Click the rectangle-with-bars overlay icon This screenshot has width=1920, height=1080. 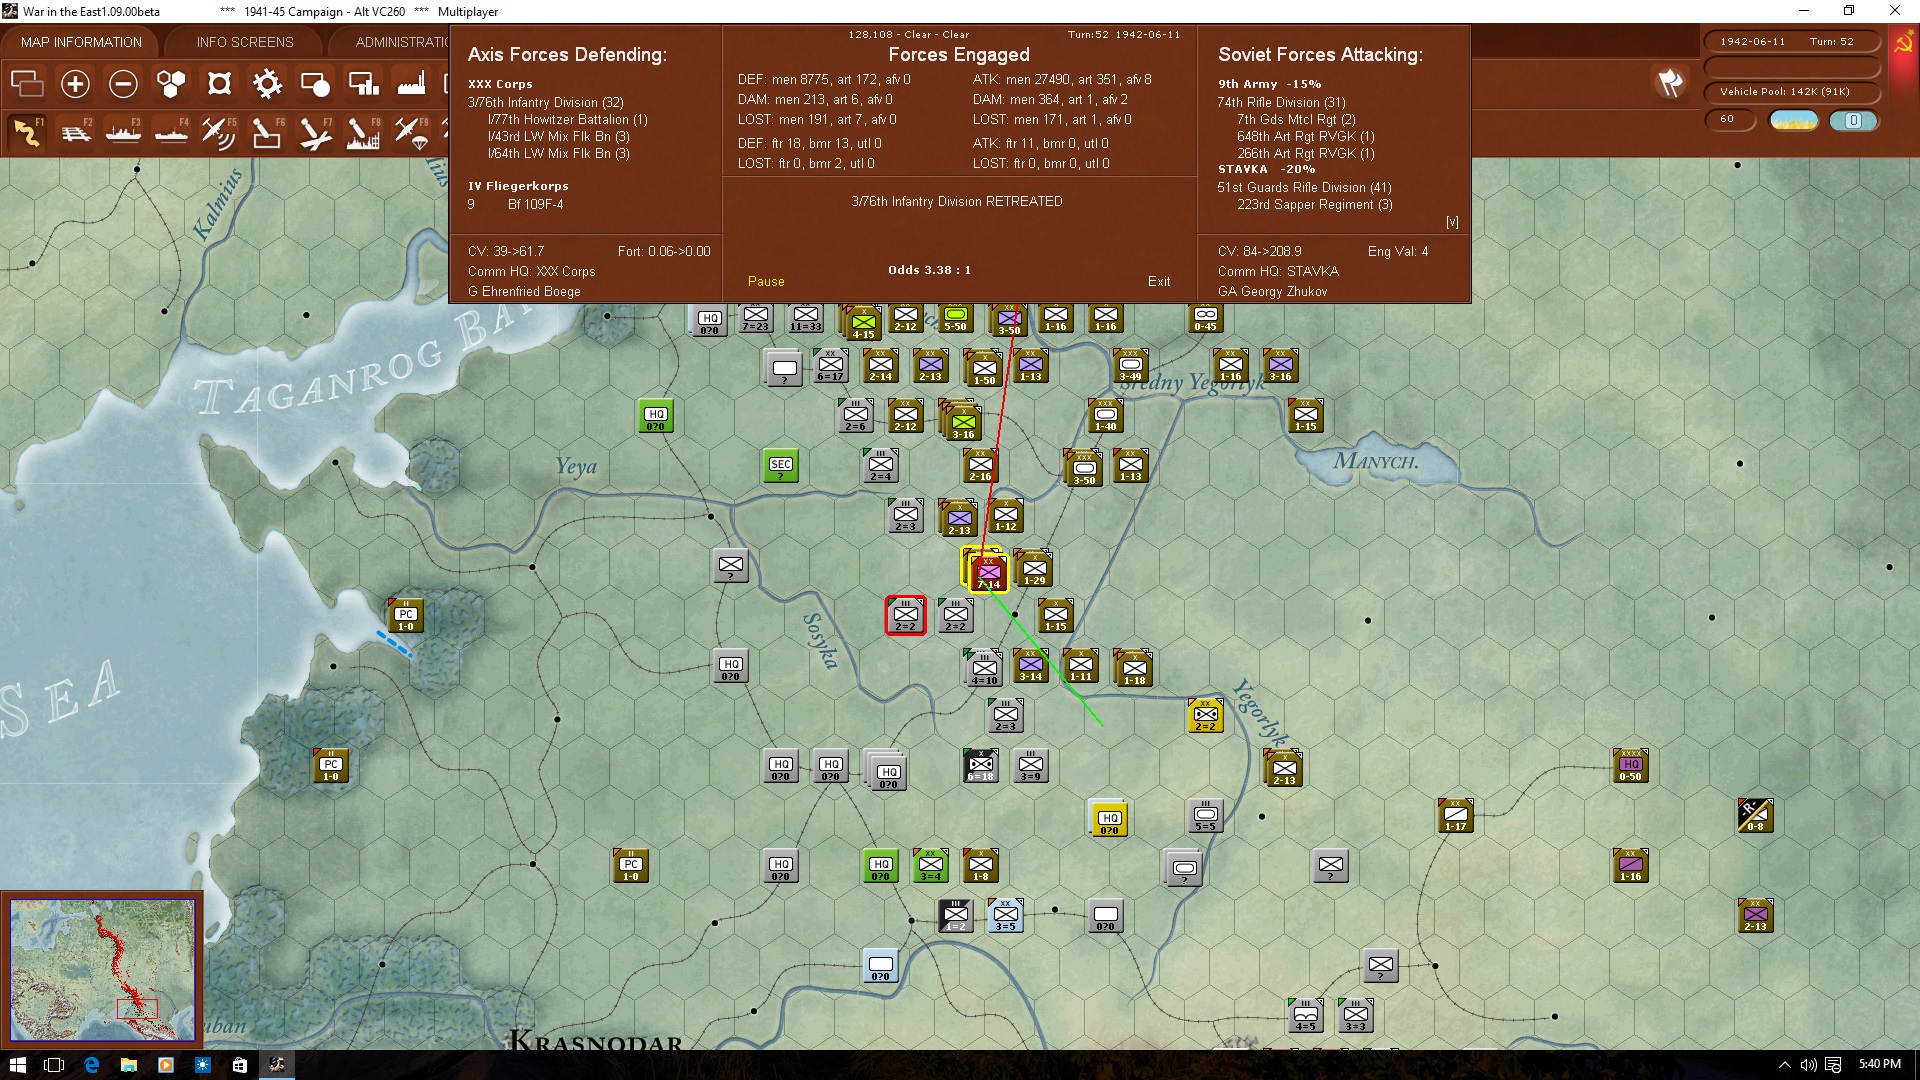[x=363, y=84]
